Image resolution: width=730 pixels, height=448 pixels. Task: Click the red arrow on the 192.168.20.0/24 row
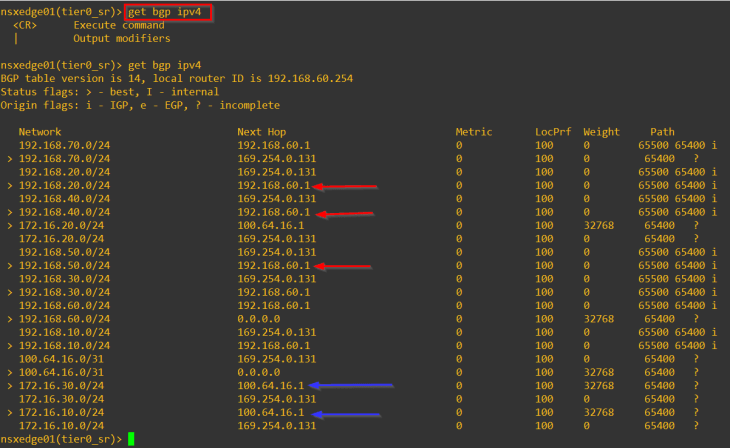[x=343, y=186]
